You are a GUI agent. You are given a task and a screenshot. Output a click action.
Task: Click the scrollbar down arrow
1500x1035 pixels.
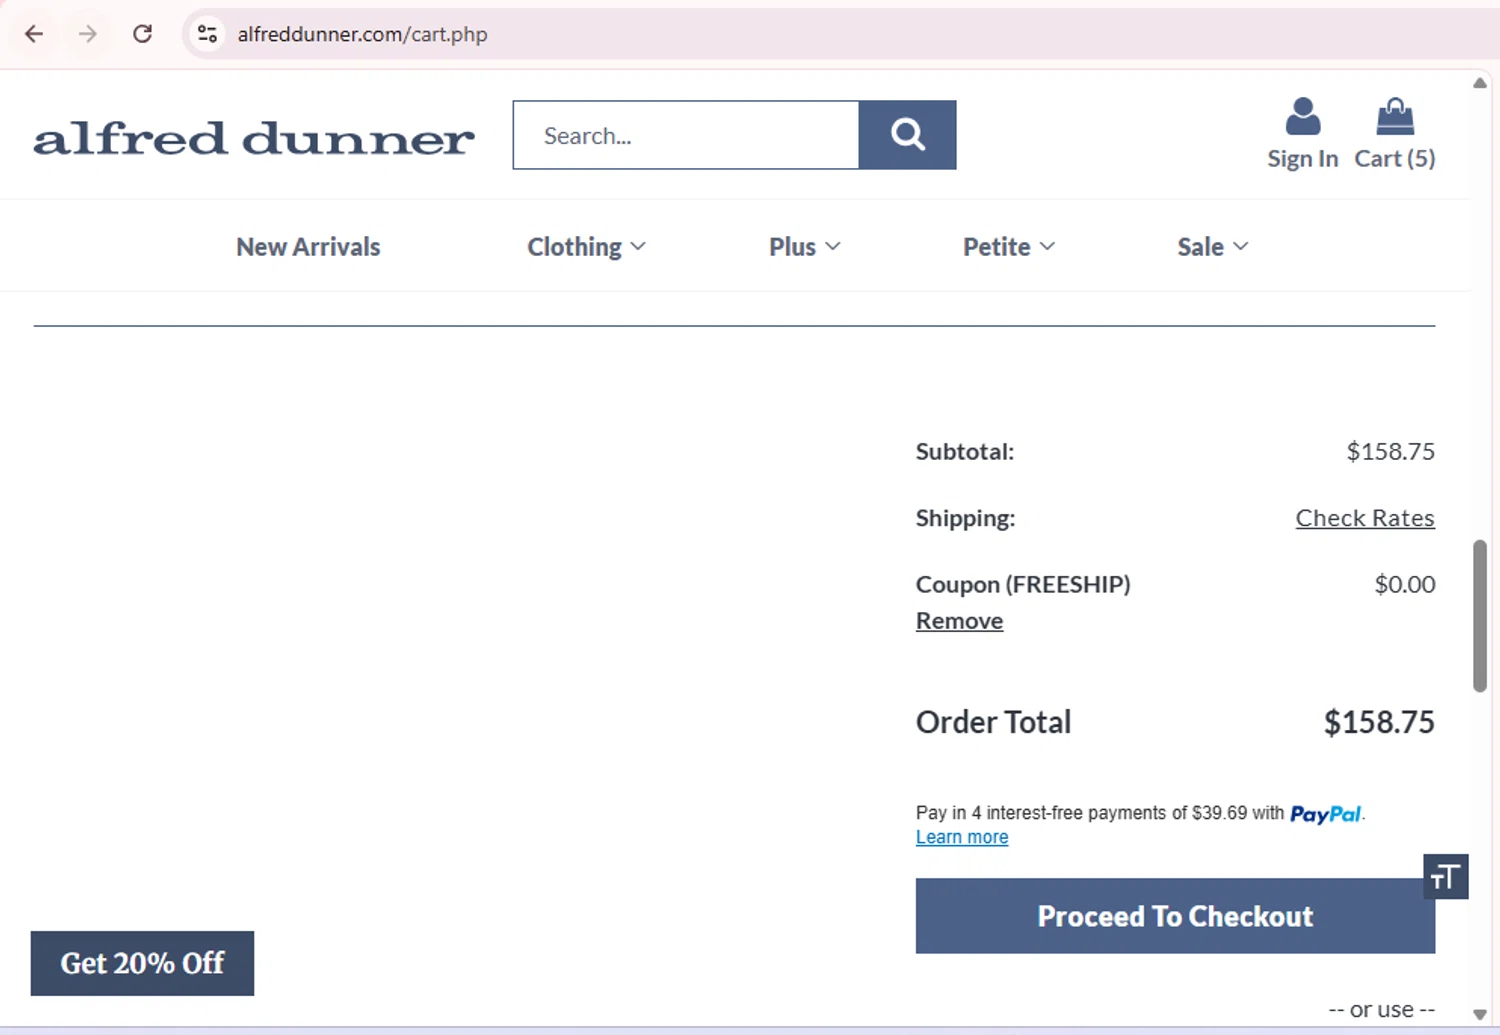click(1479, 1014)
